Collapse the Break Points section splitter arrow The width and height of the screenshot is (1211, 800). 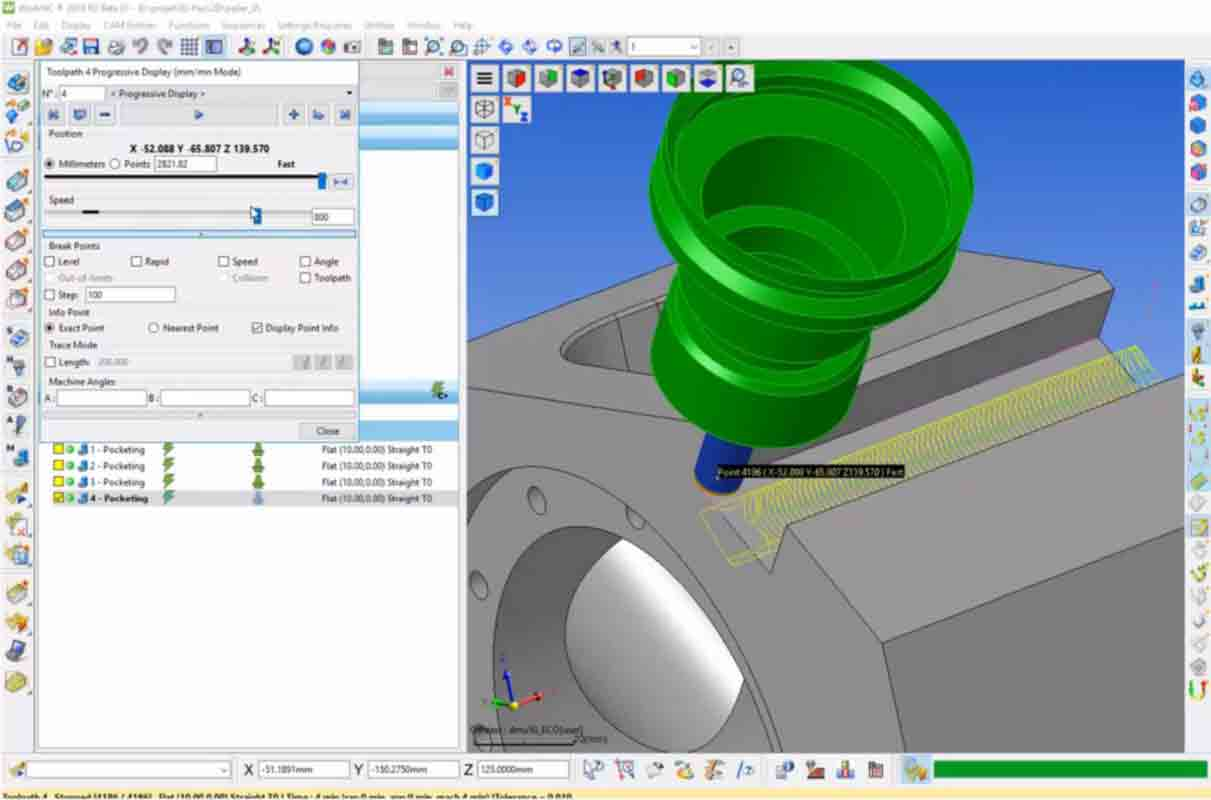pyautogui.click(x=200, y=234)
